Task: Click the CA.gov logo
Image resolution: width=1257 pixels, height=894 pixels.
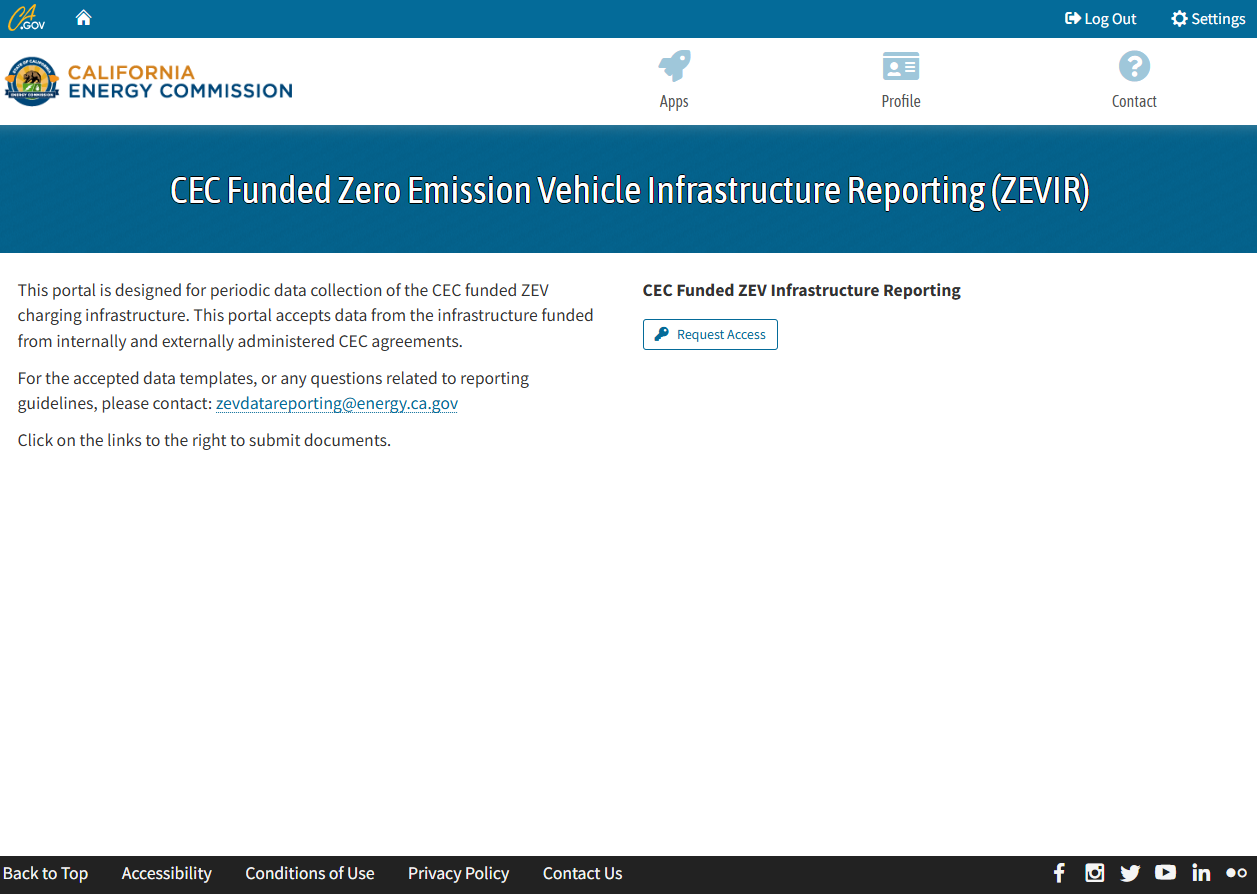Action: click(26, 17)
